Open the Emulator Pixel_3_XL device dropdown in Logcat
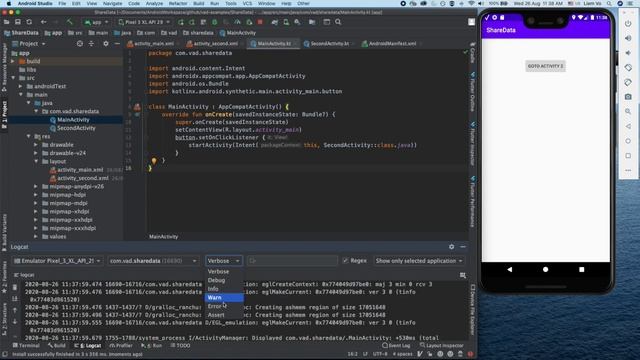The width and height of the screenshot is (640, 360). pyautogui.click(x=57, y=261)
